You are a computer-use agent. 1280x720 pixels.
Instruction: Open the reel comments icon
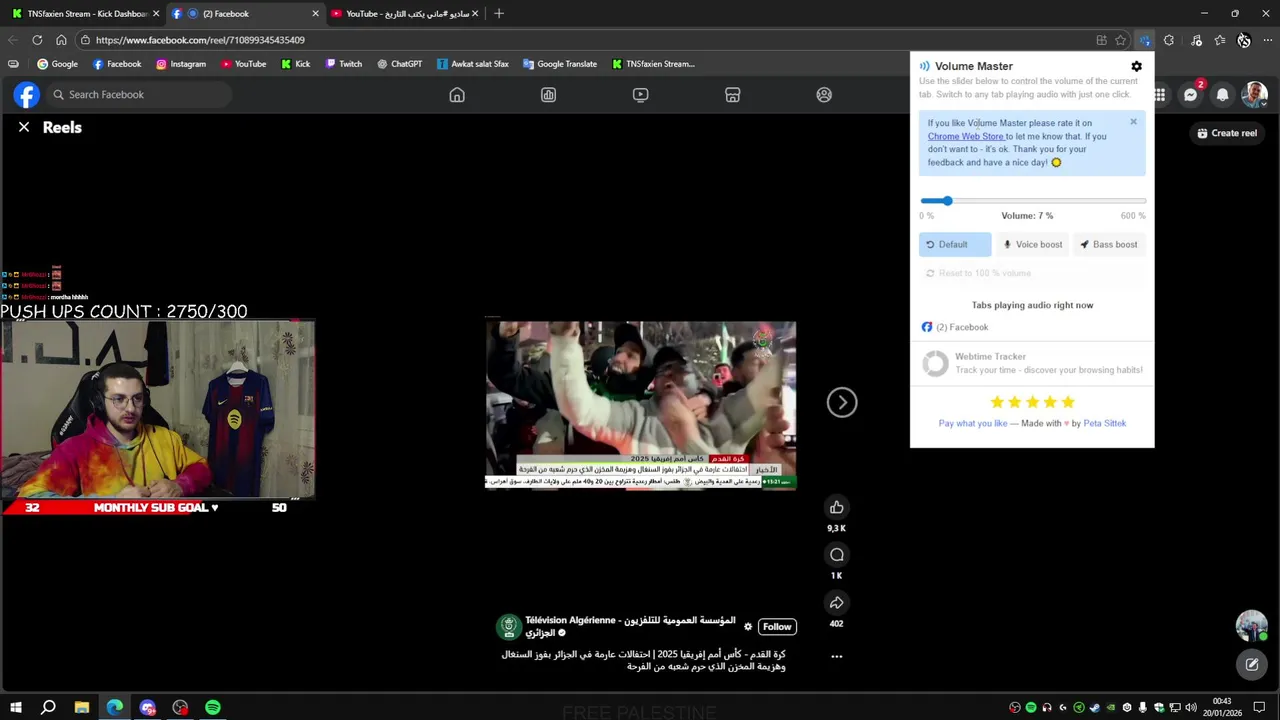tap(837, 555)
